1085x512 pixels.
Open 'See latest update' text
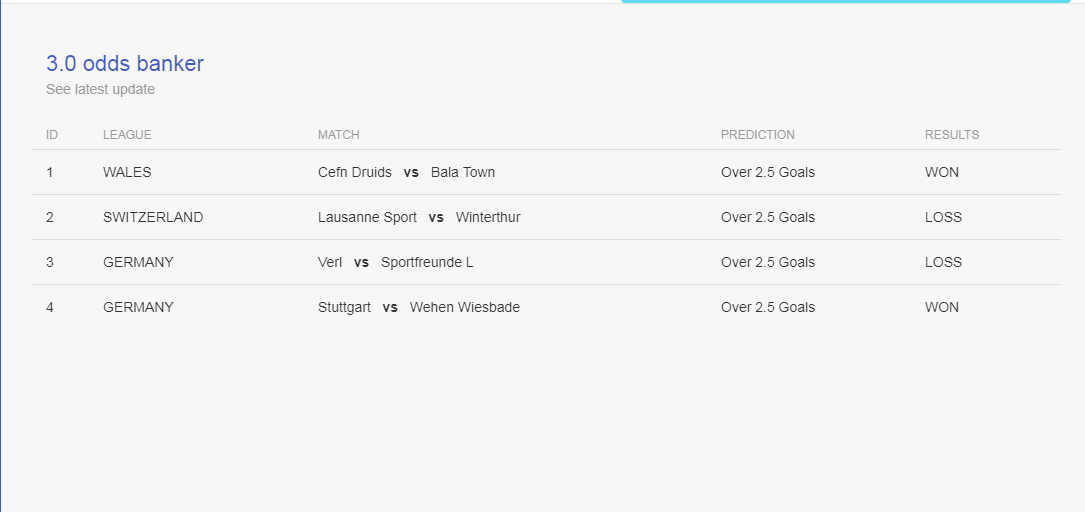(100, 89)
